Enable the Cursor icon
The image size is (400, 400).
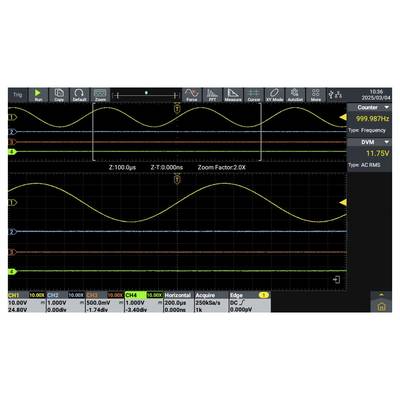(254, 95)
